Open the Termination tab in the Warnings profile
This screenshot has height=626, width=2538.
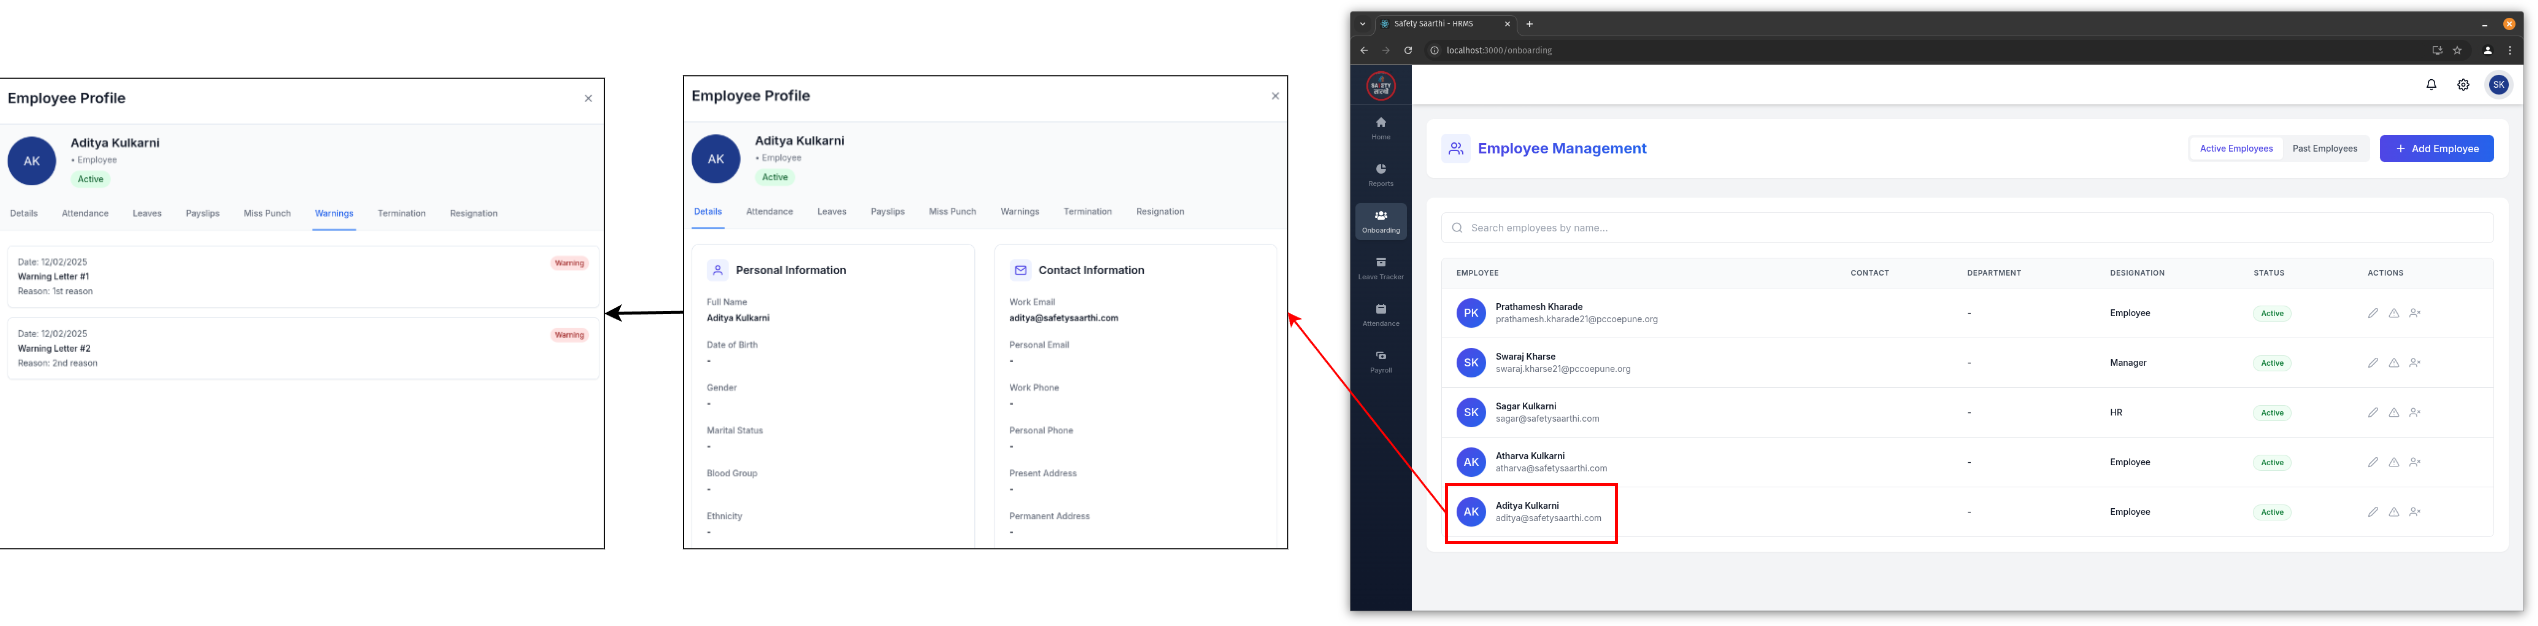pos(401,214)
